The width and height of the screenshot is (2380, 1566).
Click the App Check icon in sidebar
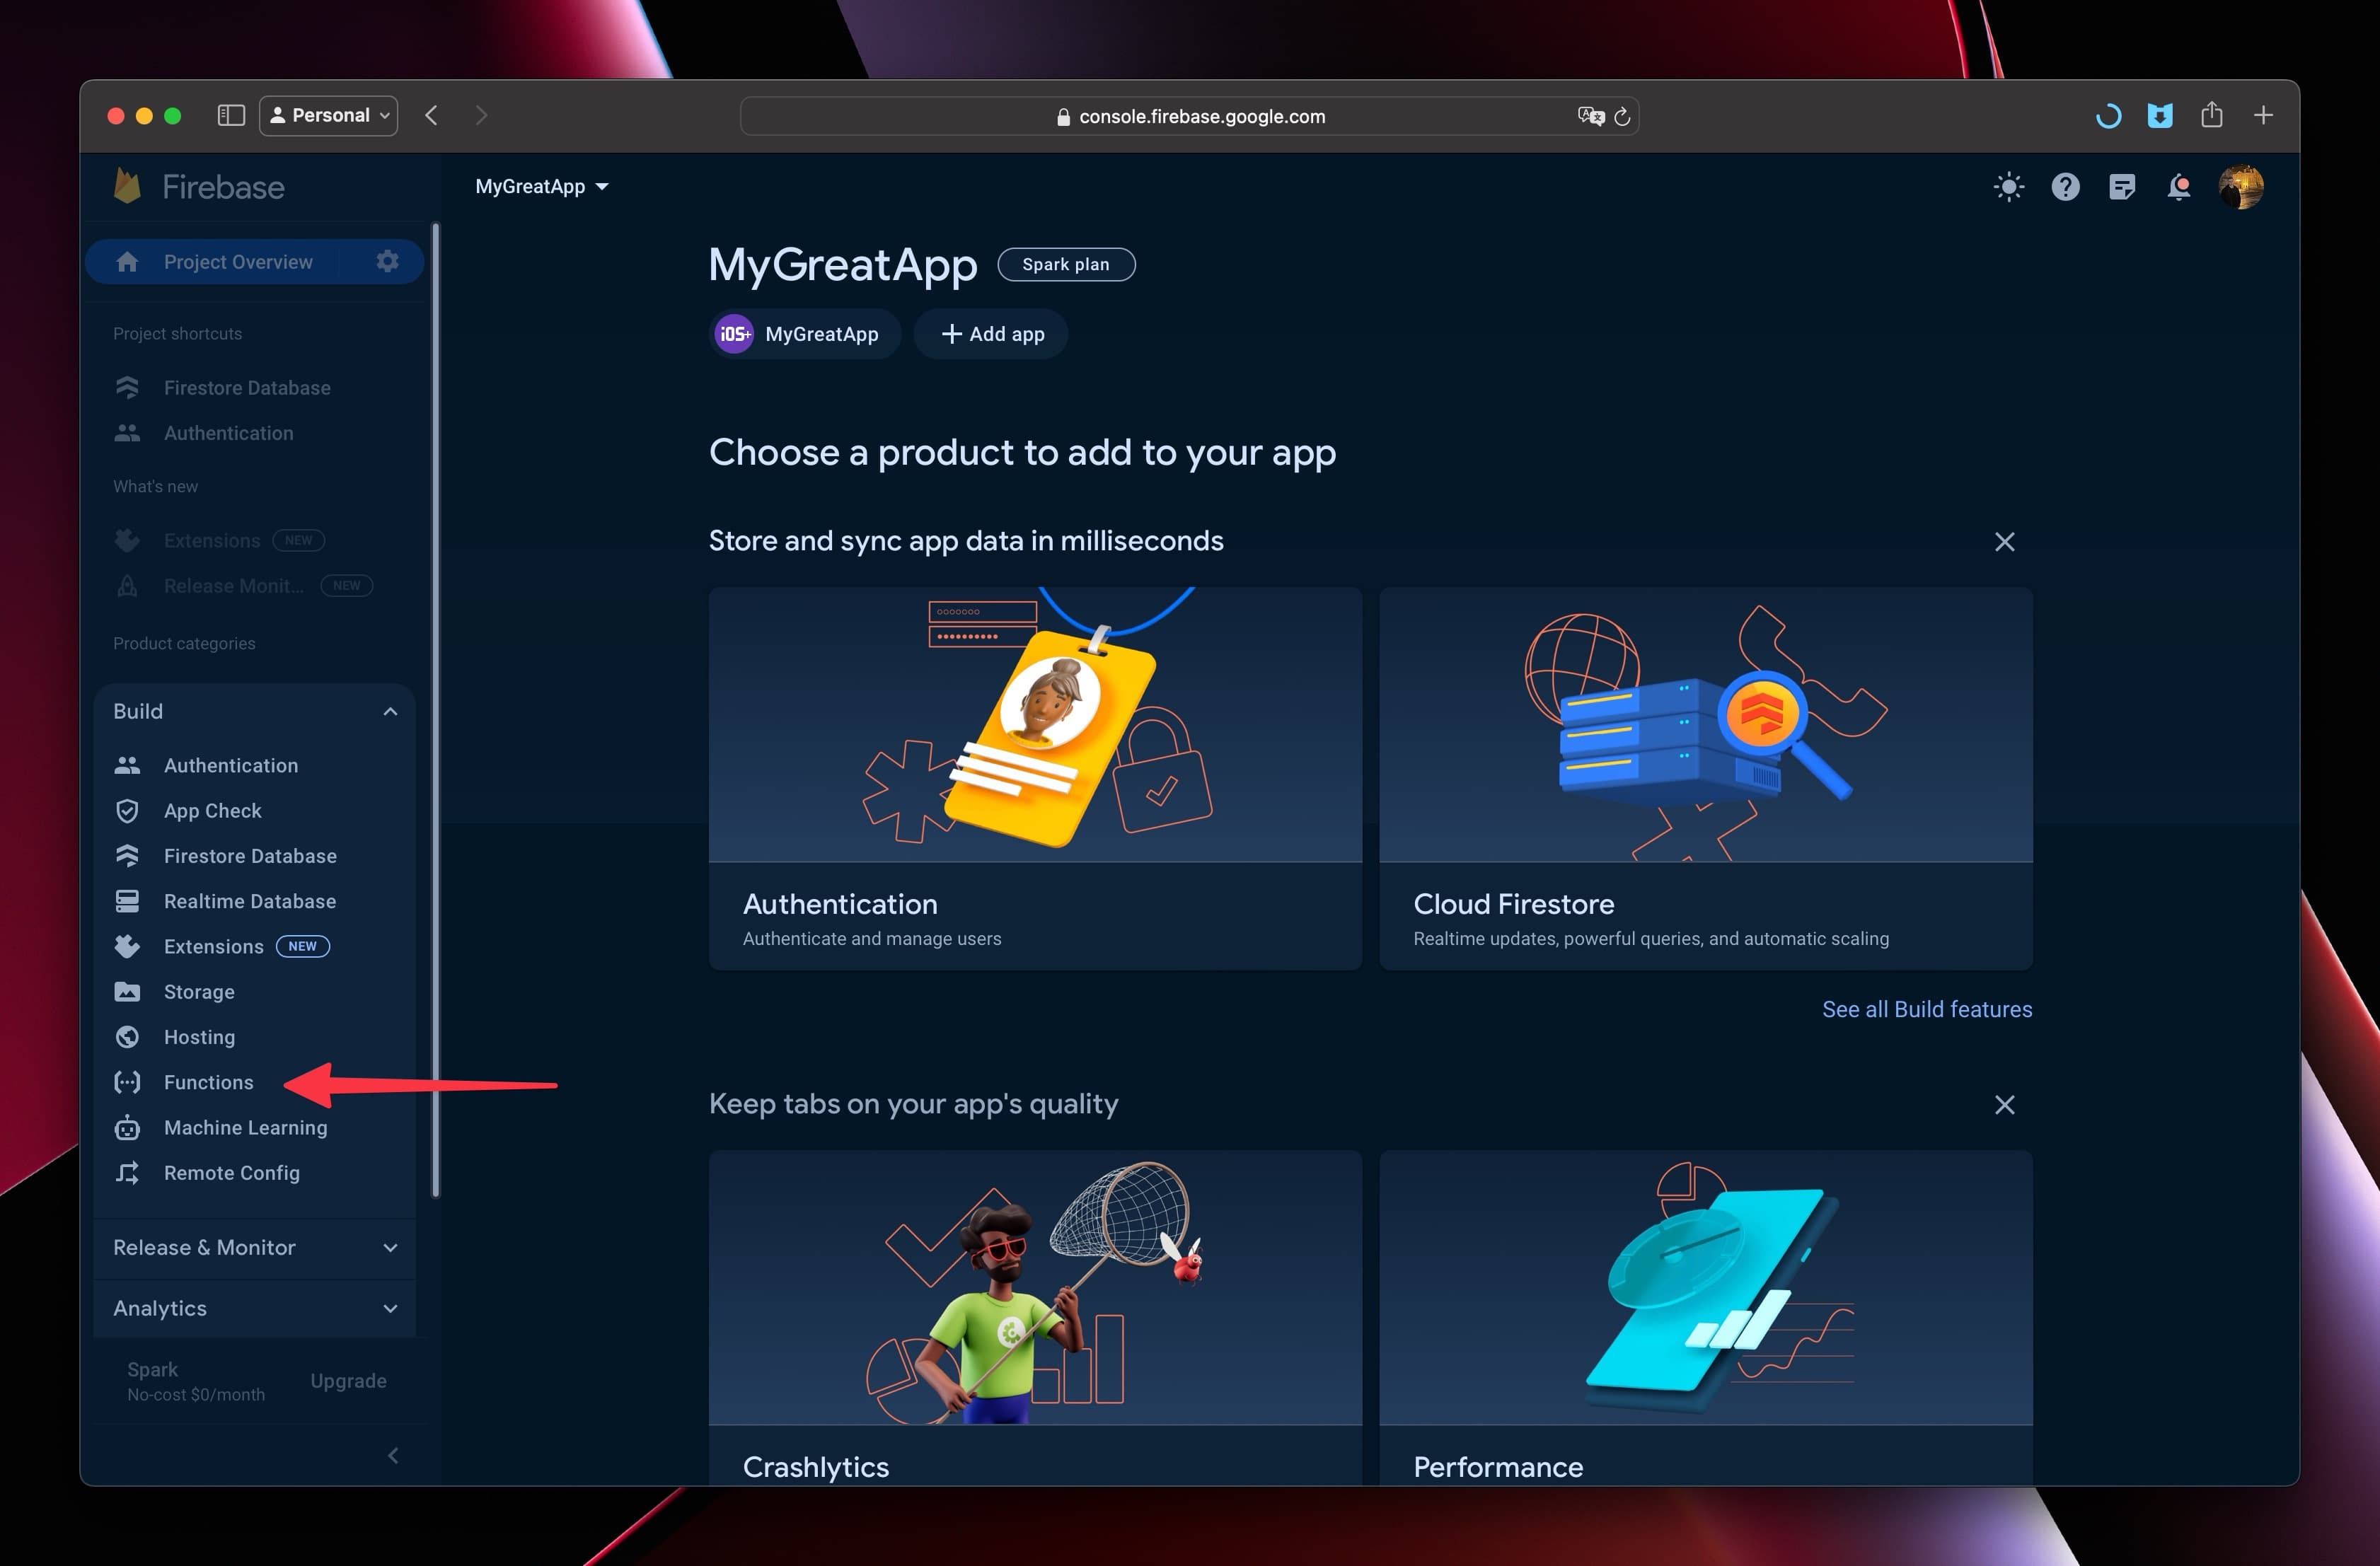[129, 809]
